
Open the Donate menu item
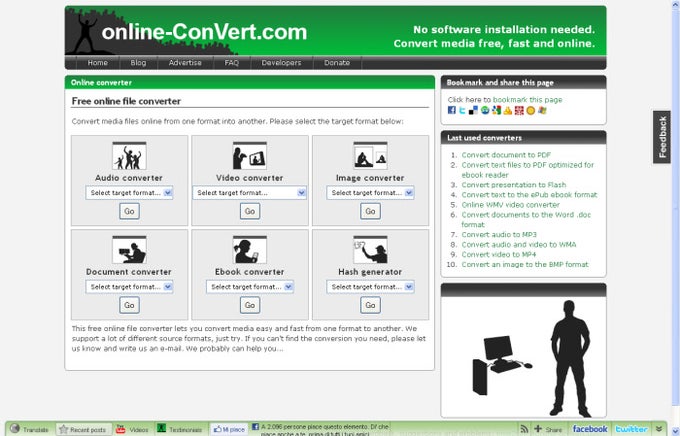pos(337,62)
